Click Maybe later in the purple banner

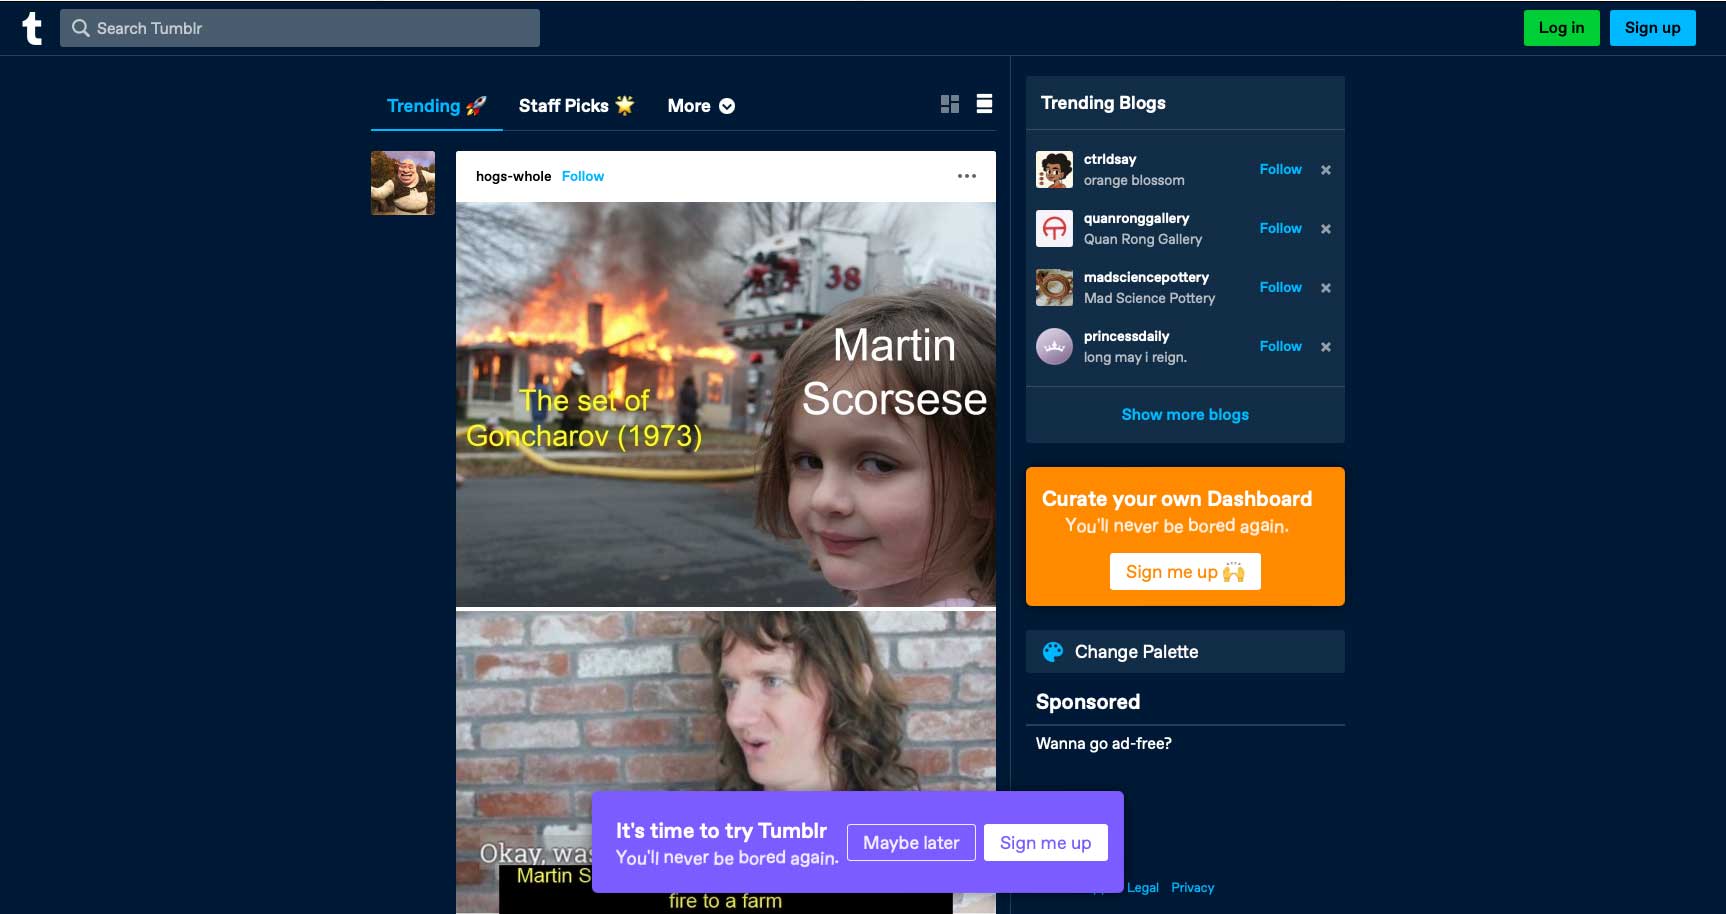(910, 843)
